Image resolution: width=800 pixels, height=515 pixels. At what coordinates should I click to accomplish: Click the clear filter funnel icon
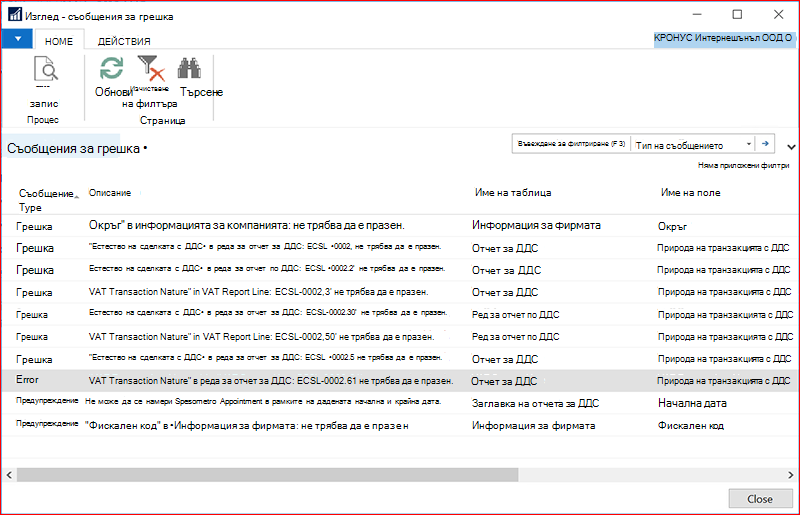151,68
